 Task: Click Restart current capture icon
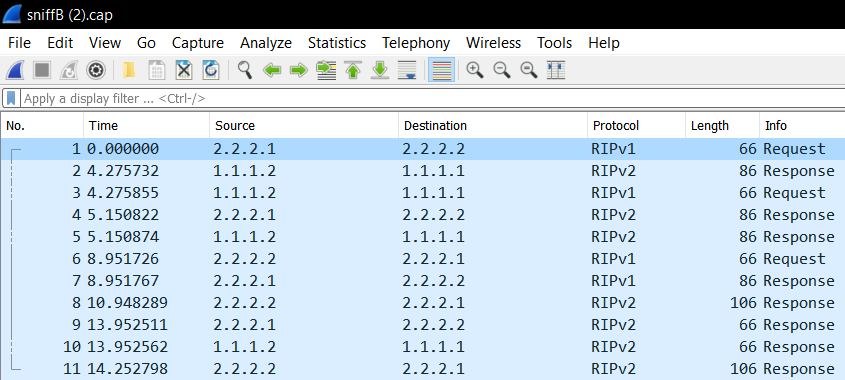pos(69,70)
